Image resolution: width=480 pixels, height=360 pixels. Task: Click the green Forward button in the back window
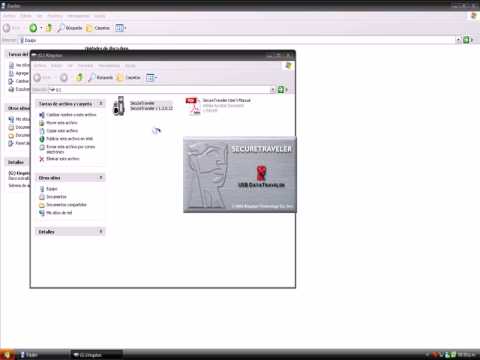coord(33,28)
